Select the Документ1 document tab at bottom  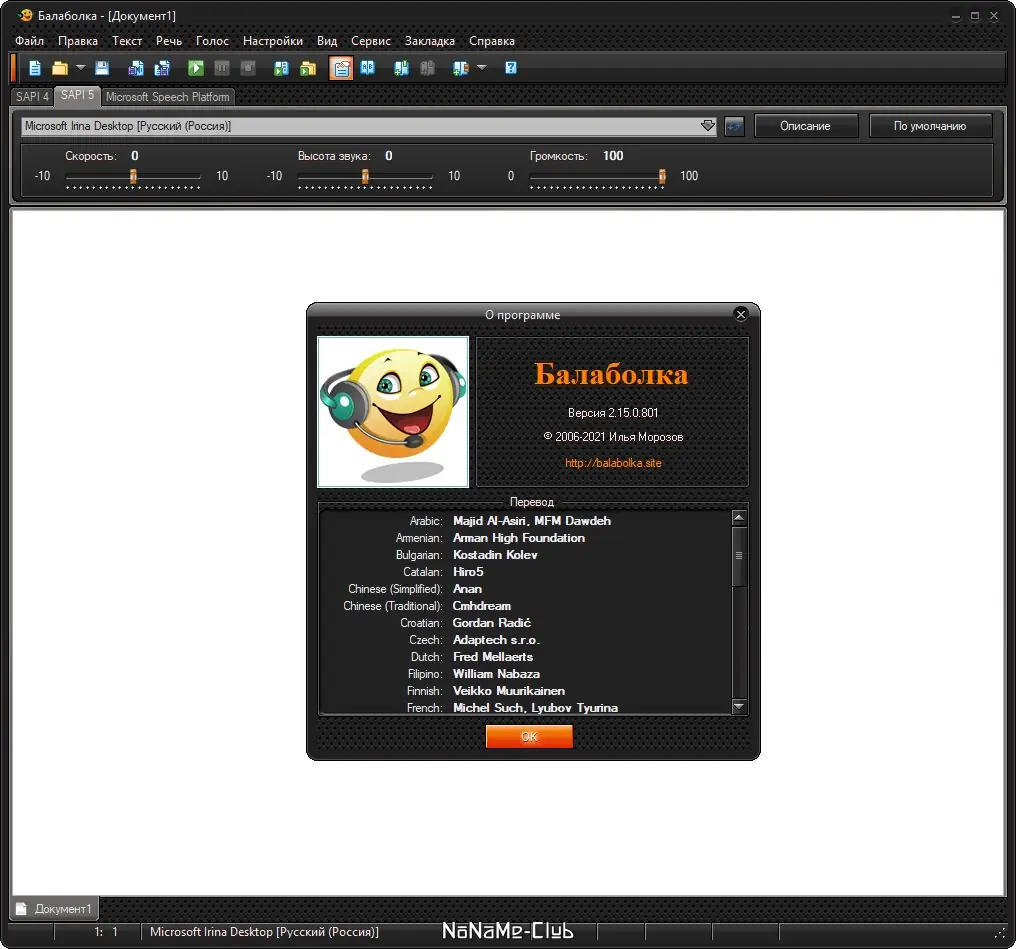pyautogui.click(x=54, y=909)
